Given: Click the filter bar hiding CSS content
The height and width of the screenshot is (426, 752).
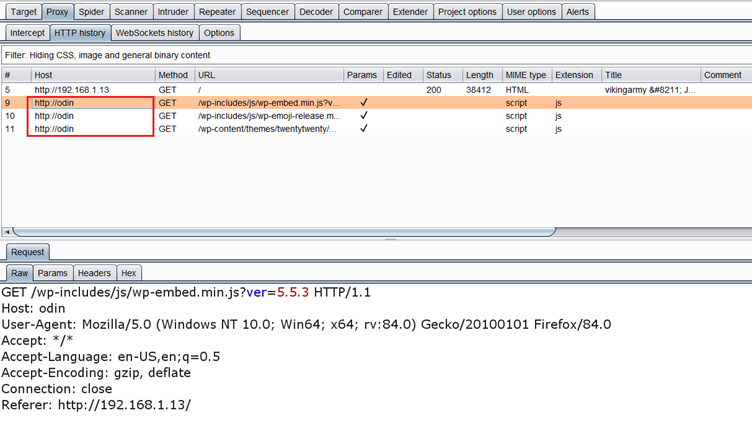Looking at the screenshot, I should click(300, 55).
